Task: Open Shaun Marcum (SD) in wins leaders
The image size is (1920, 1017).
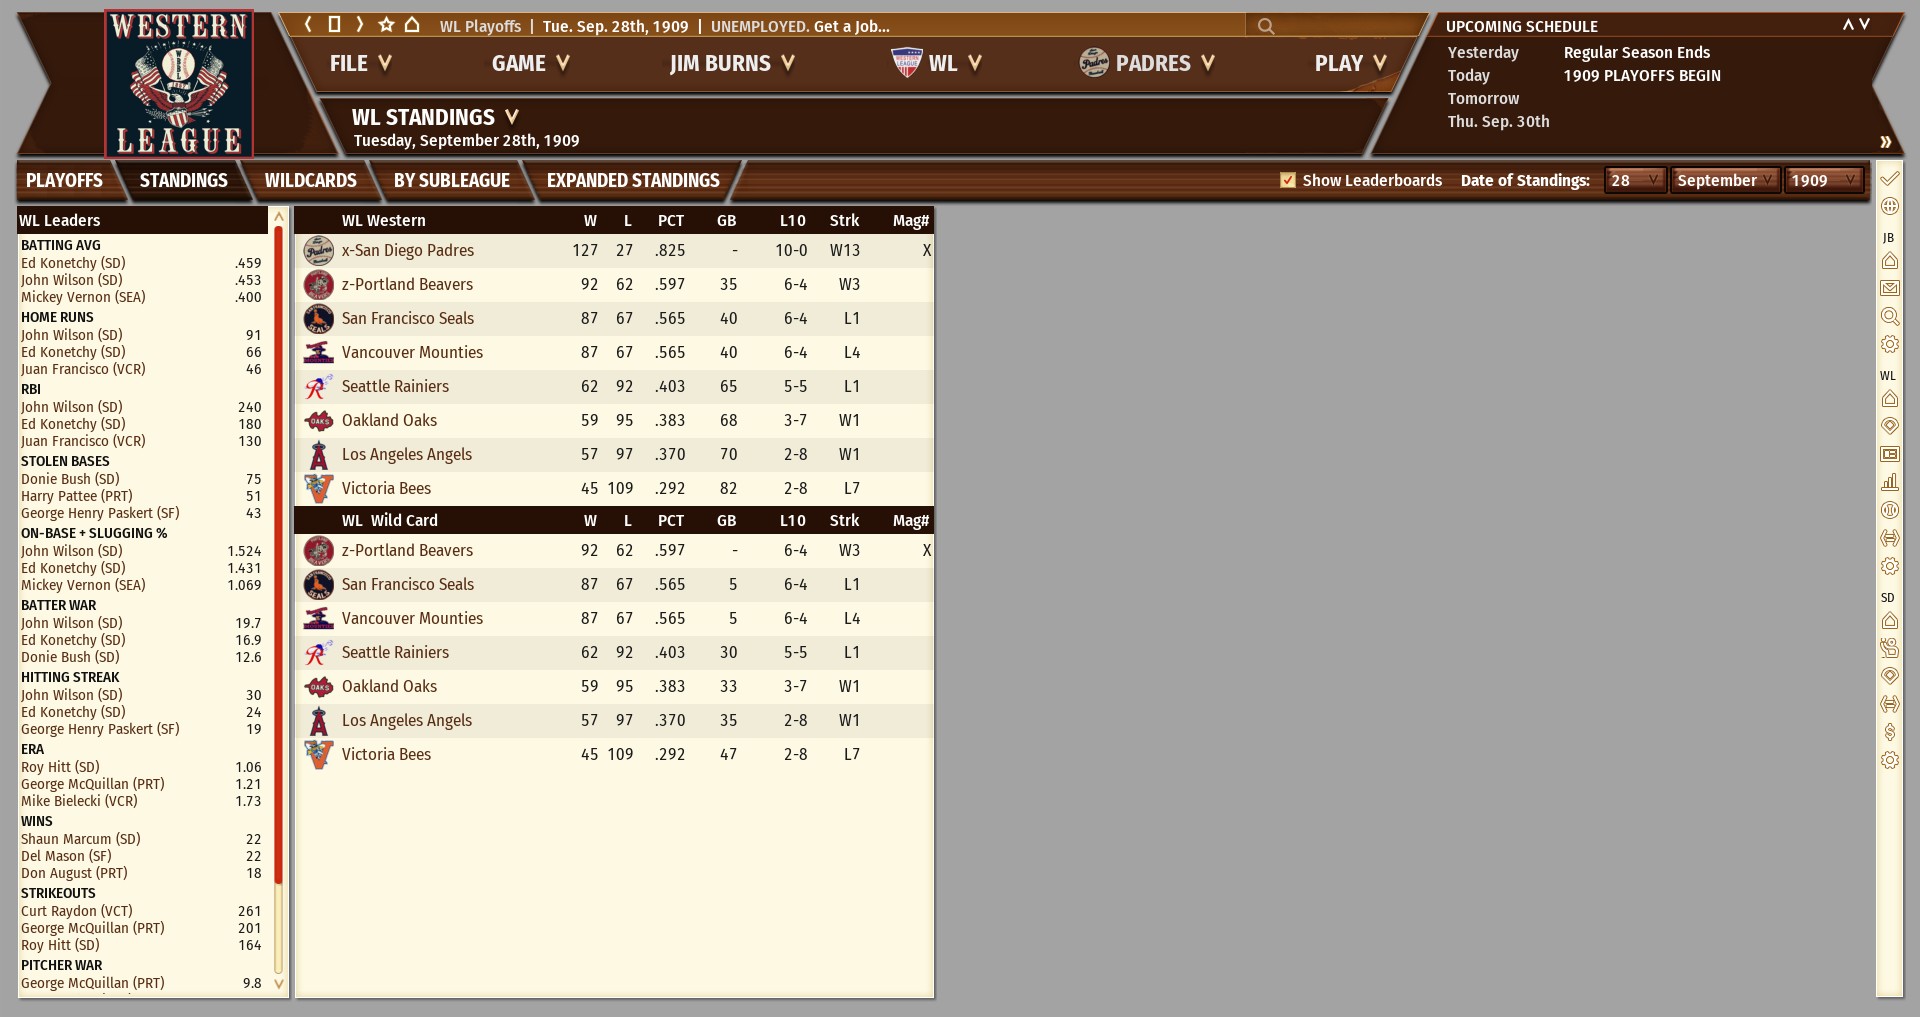Action: tap(81, 839)
